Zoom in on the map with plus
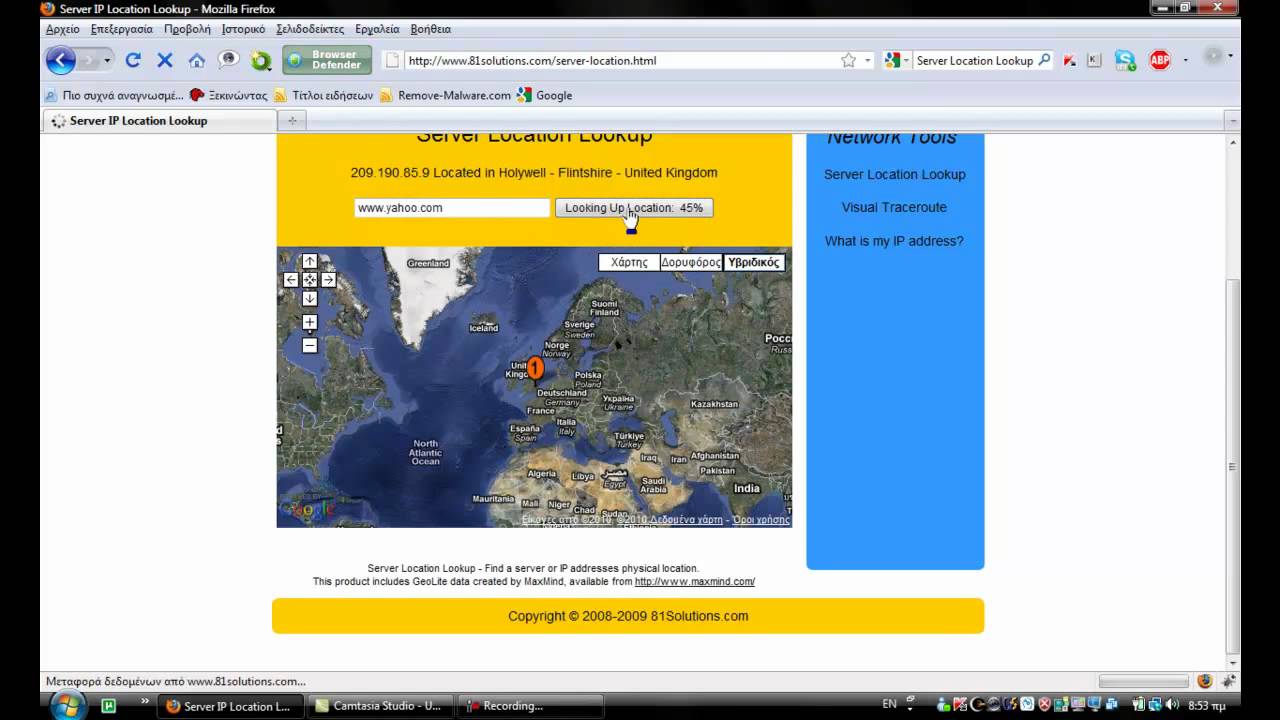This screenshot has height=720, width=1280. tap(310, 322)
